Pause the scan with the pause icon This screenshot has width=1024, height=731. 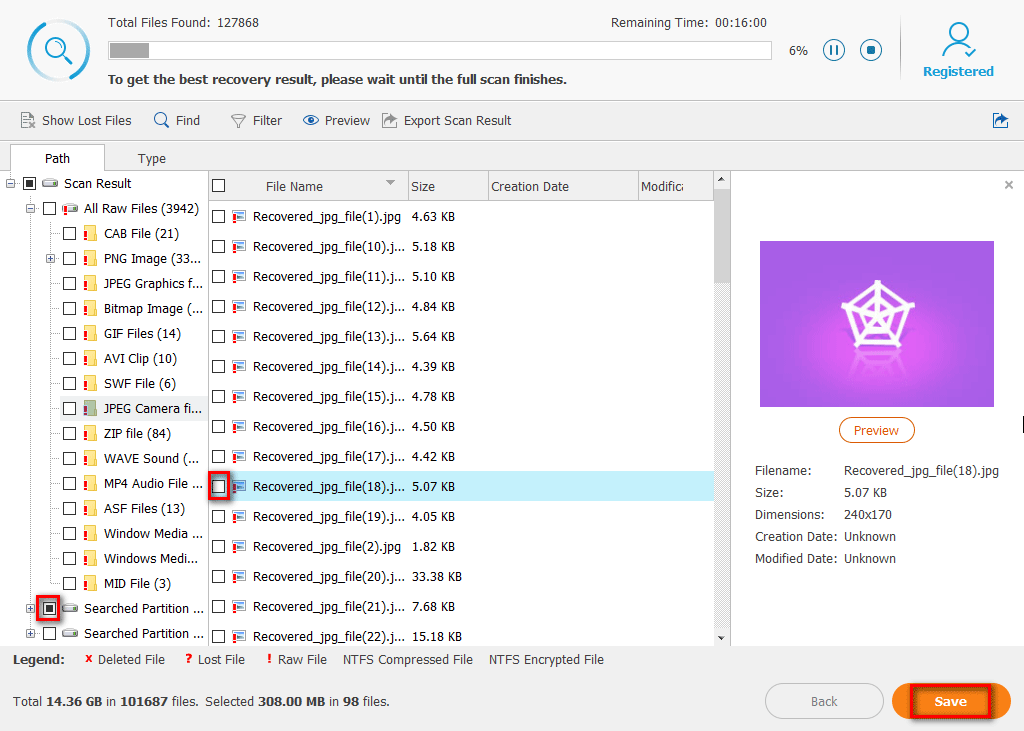833,50
